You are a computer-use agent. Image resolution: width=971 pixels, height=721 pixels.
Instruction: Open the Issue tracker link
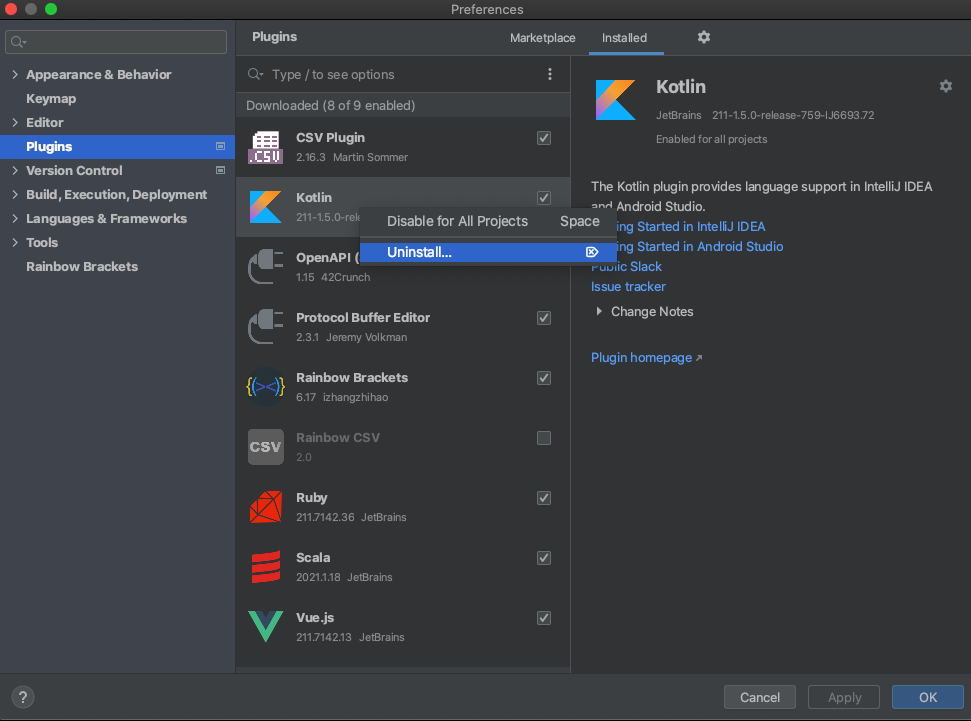pyautogui.click(x=628, y=287)
